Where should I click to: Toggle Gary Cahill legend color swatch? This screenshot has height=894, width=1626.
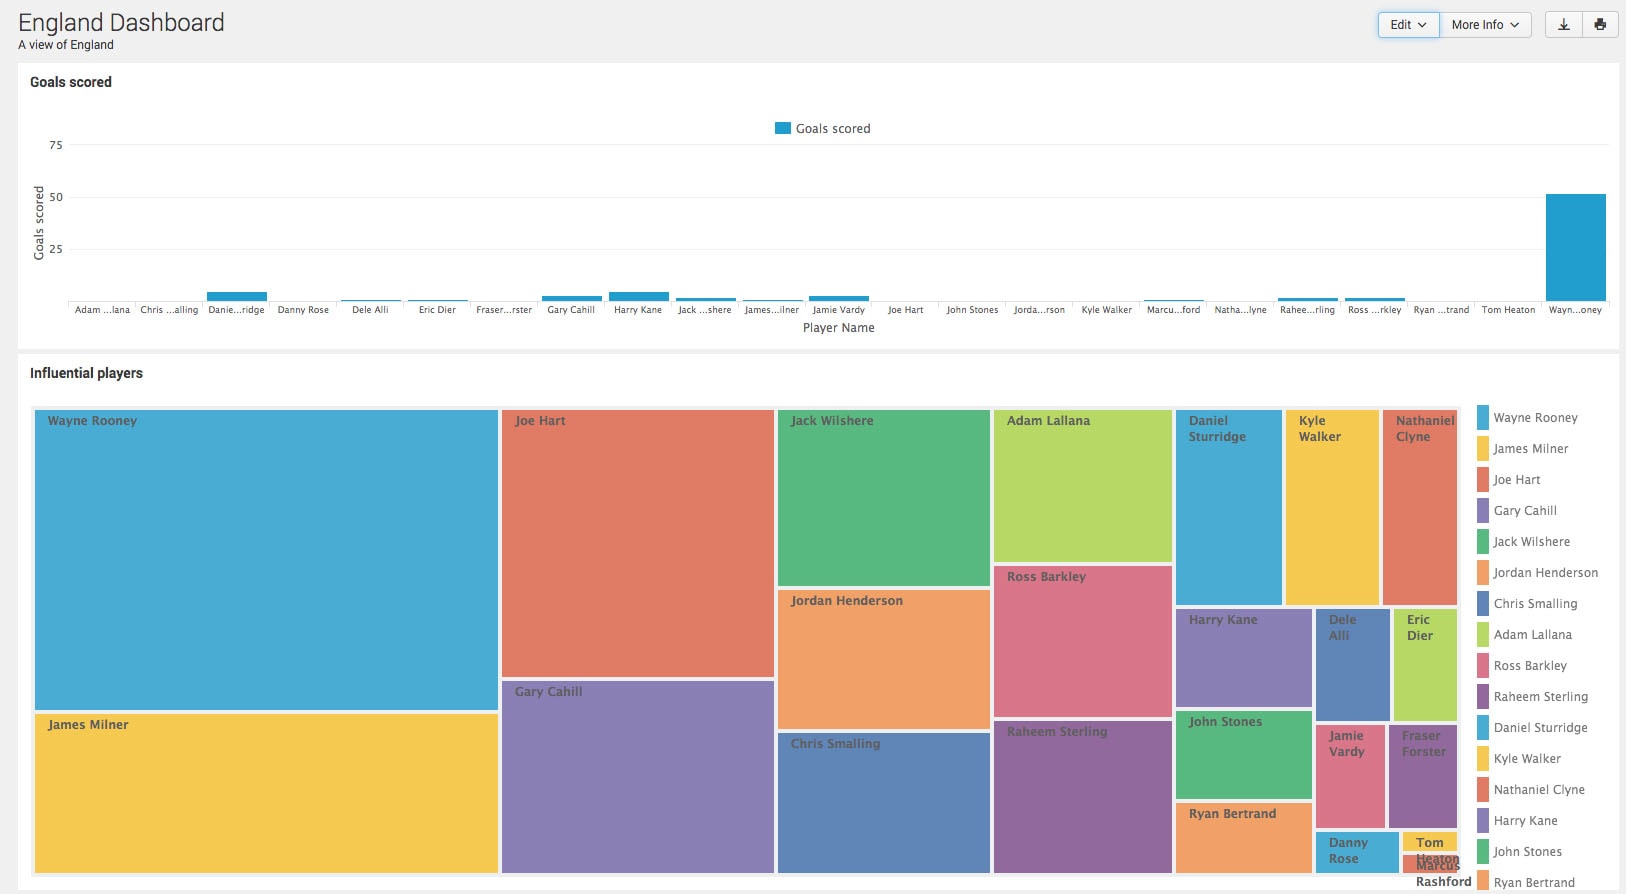(x=1483, y=510)
